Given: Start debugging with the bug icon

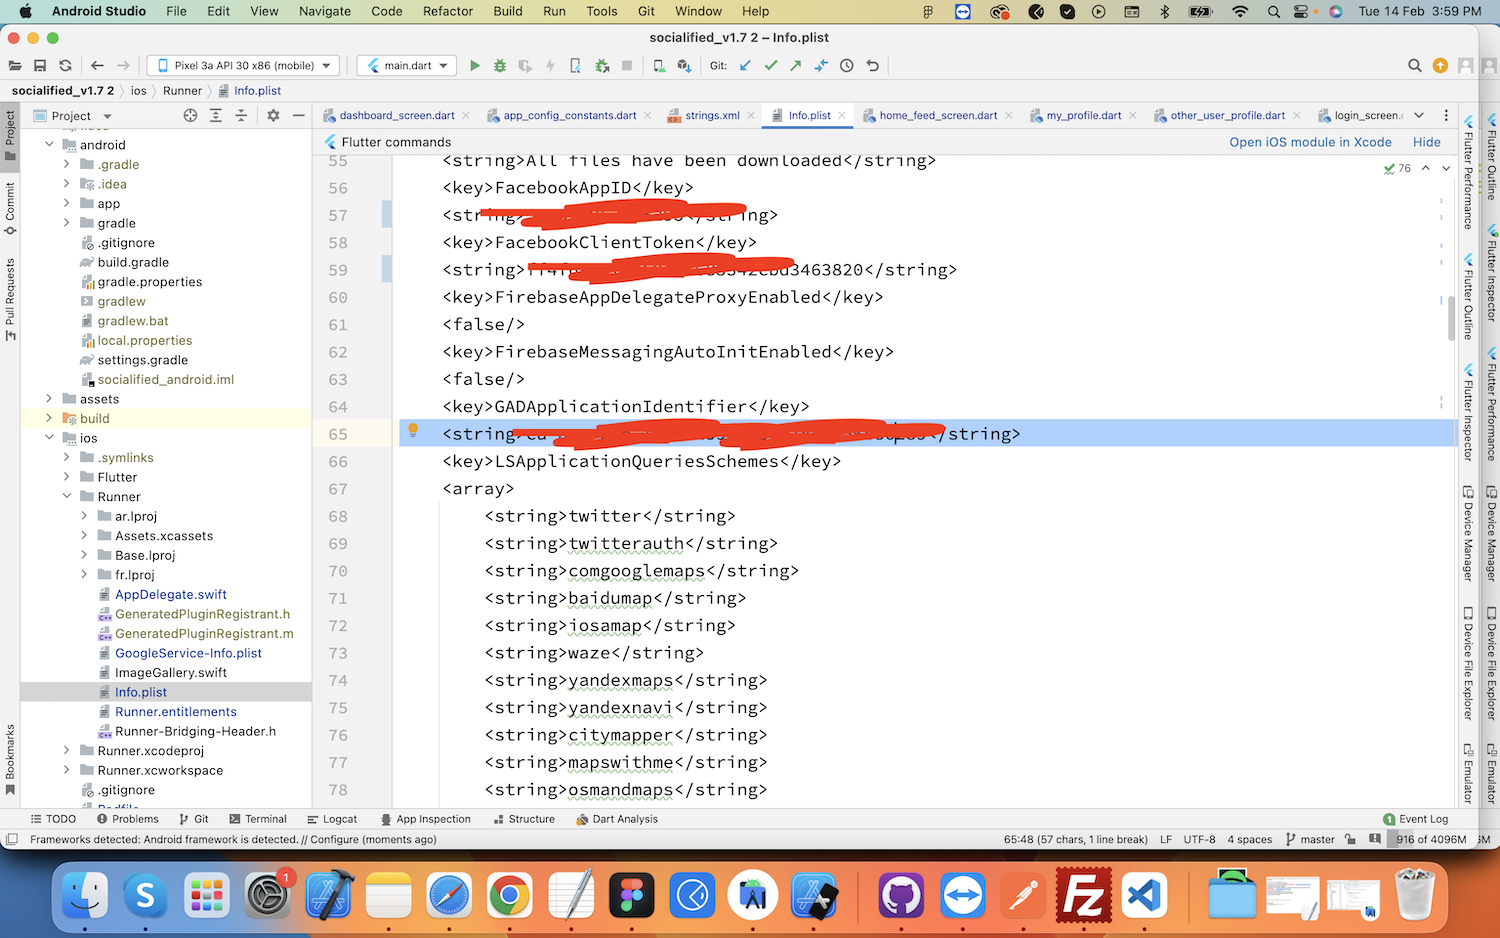Looking at the screenshot, I should [500, 66].
